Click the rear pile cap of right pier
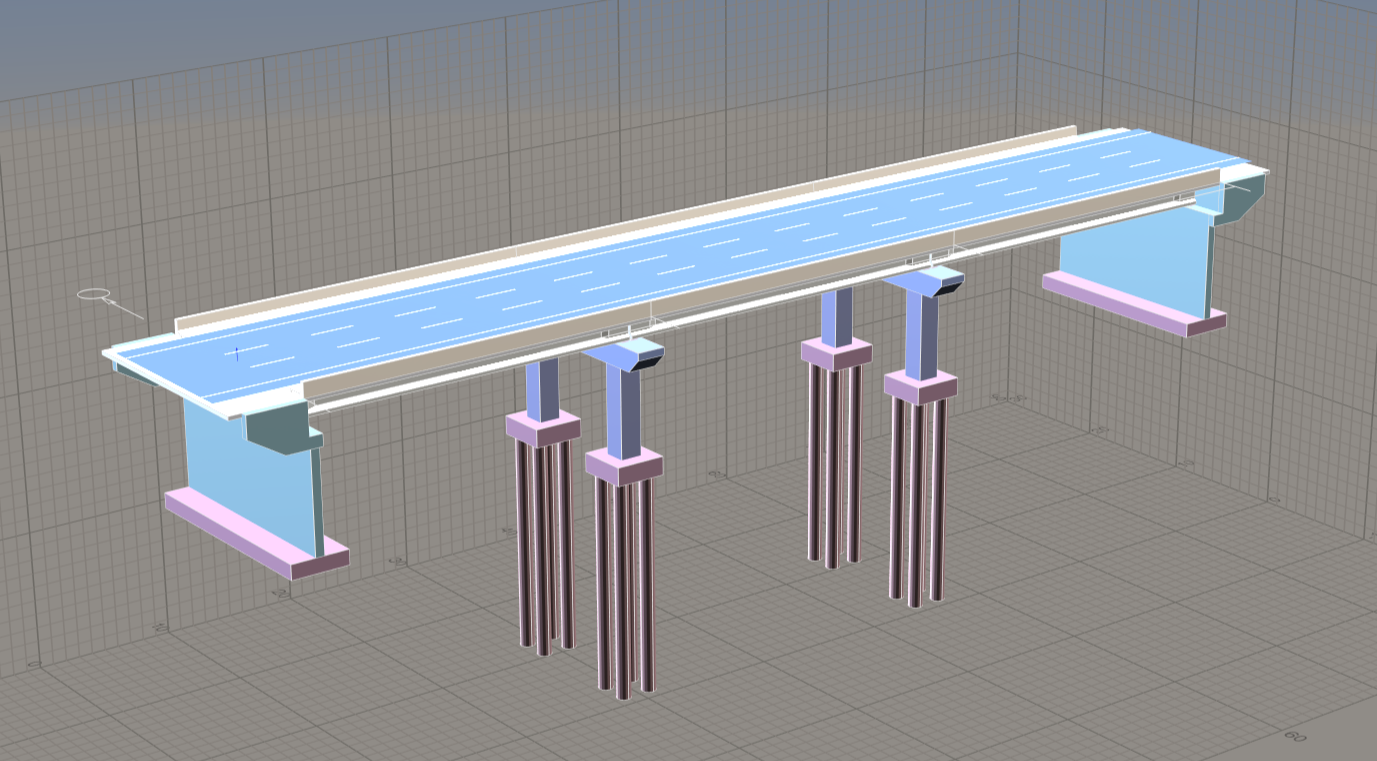The width and height of the screenshot is (1377, 761). click(x=836, y=353)
